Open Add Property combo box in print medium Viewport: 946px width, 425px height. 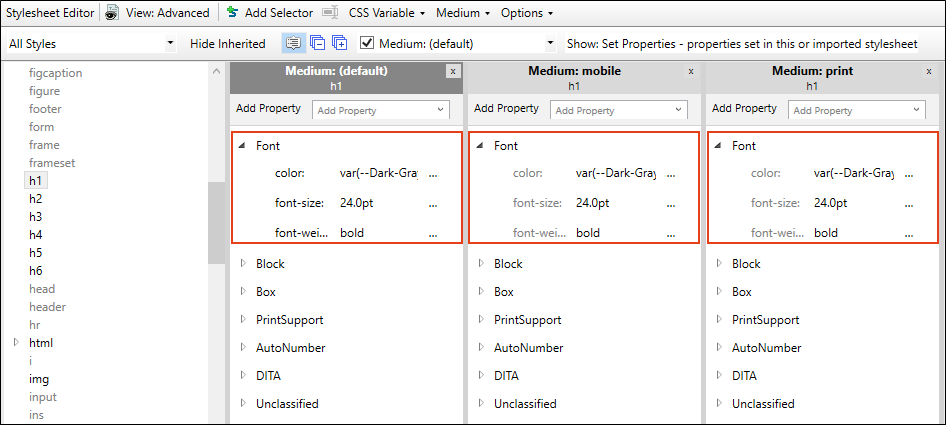pyautogui.click(x=857, y=110)
